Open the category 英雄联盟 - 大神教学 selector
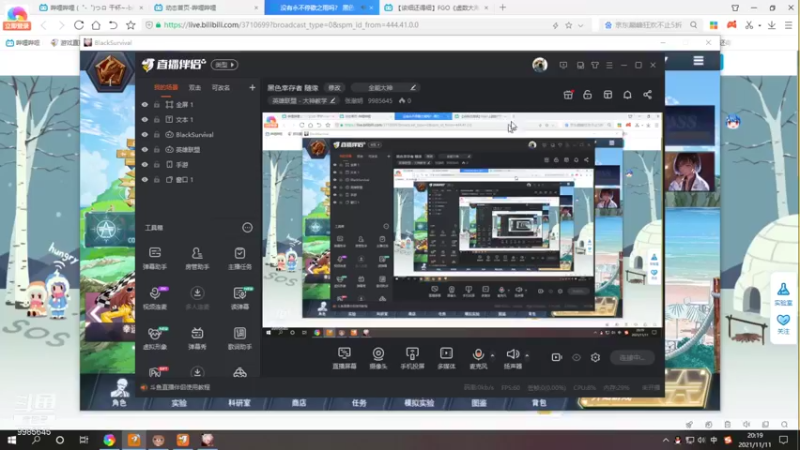800x450 pixels. coord(303,101)
